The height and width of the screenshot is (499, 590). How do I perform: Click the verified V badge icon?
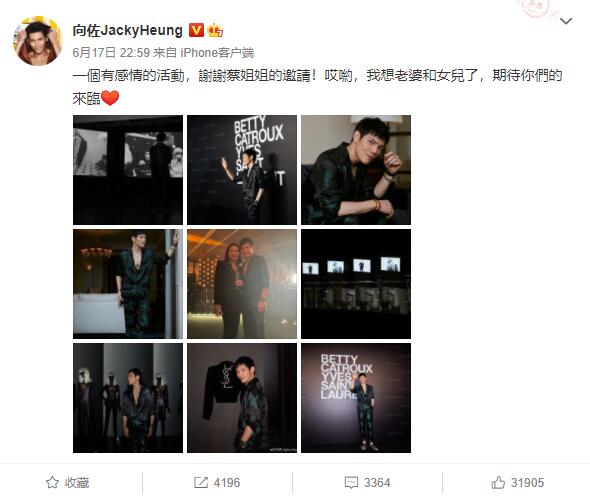point(196,30)
